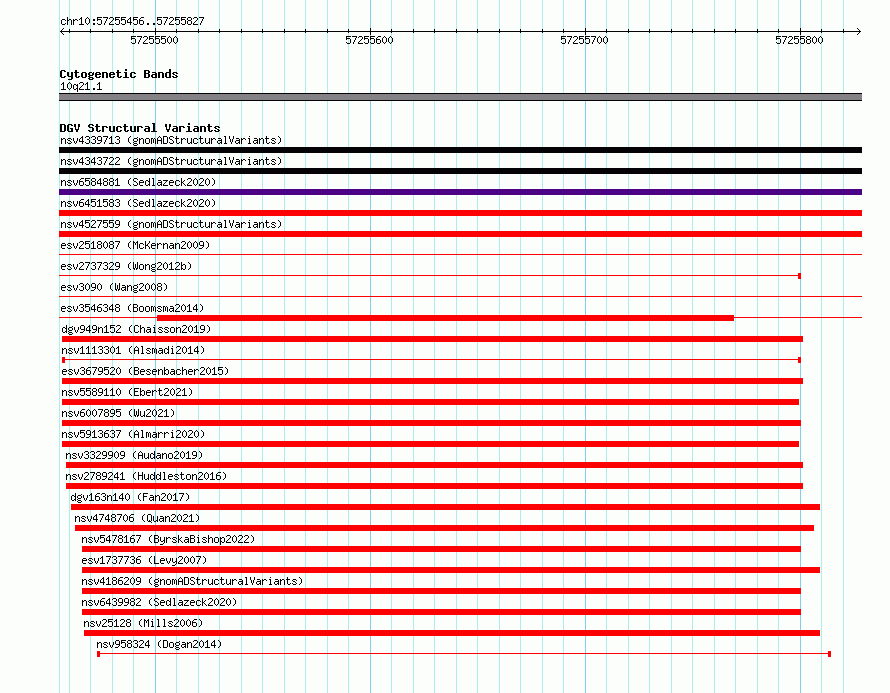Select the nsv5478167 (ByrskaBishop2022) label
This screenshot has height=693, width=890.
168,539
